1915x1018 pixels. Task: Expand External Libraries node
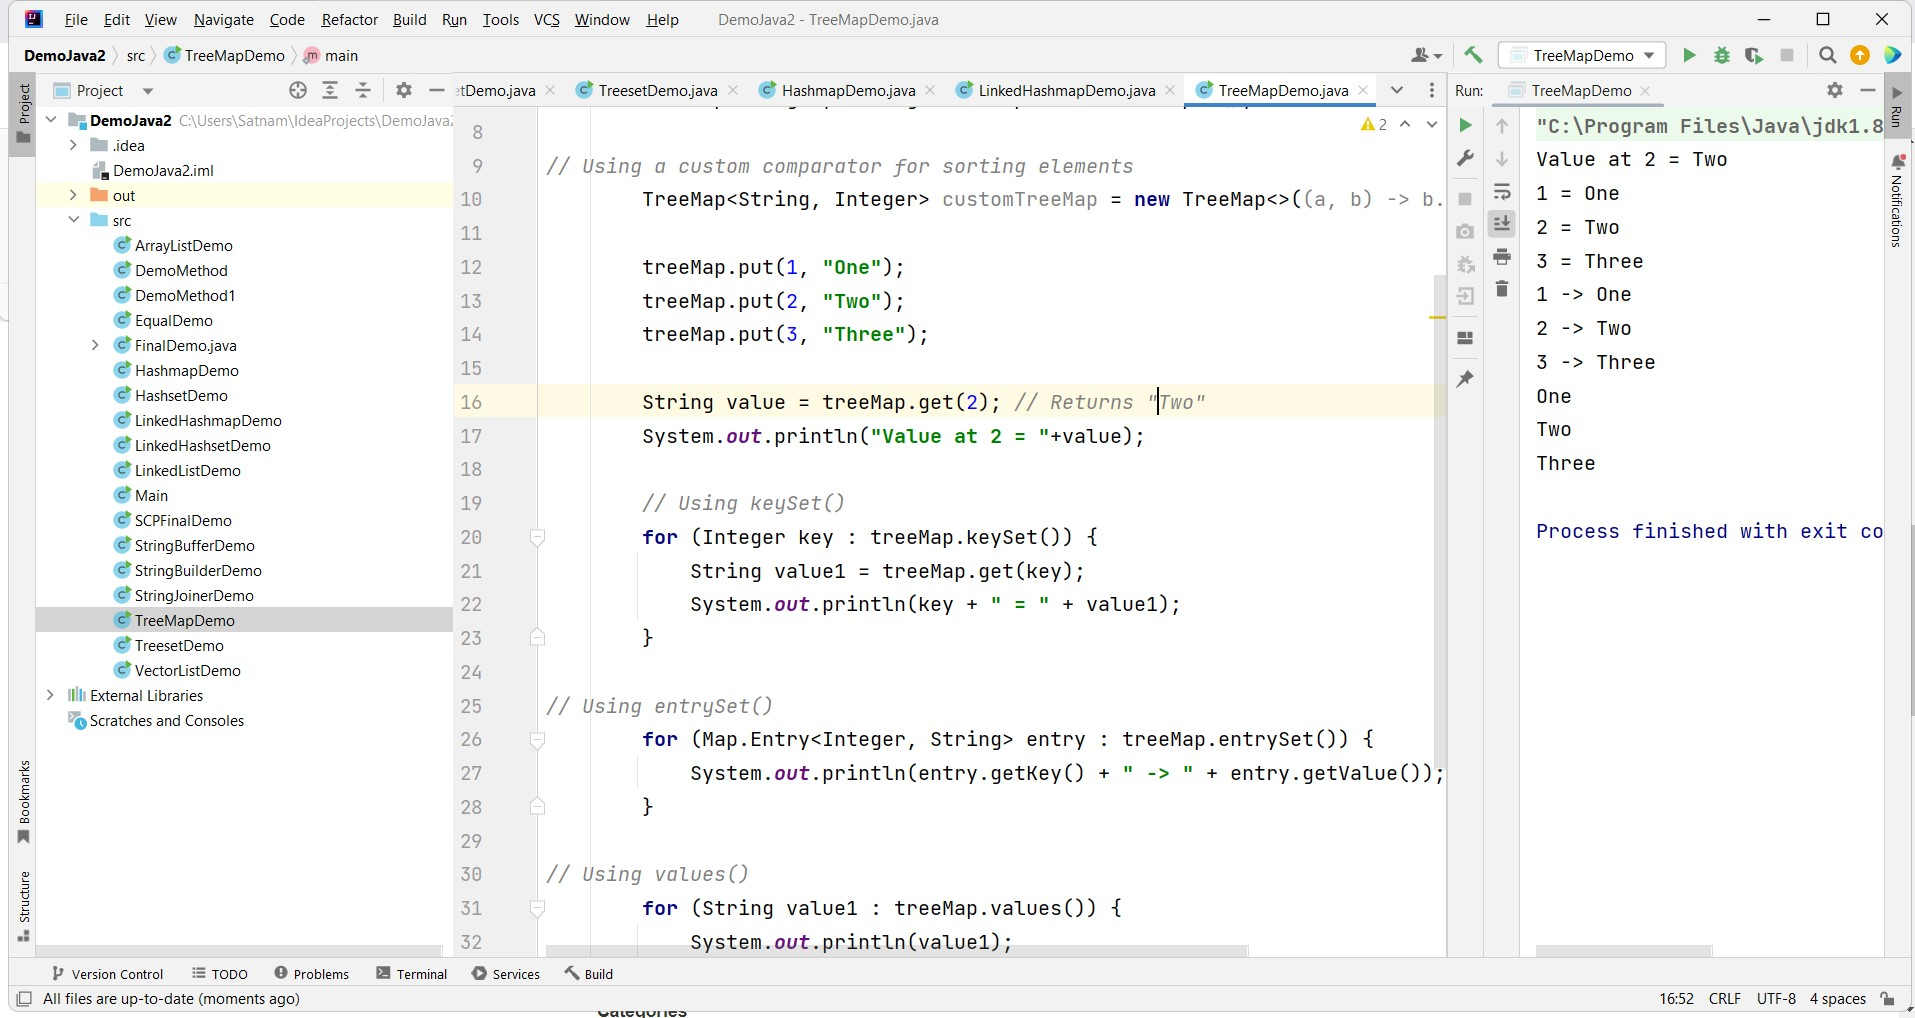50,696
